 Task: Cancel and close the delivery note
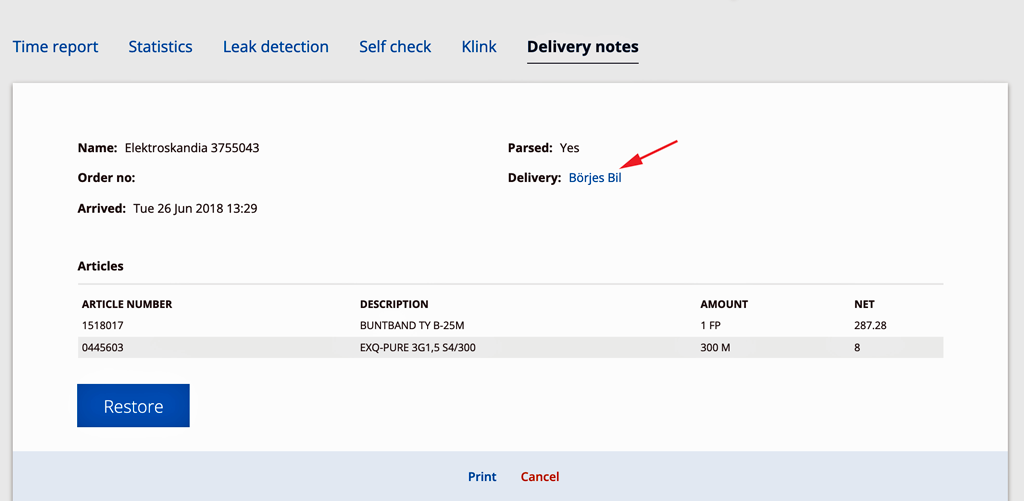click(x=540, y=477)
